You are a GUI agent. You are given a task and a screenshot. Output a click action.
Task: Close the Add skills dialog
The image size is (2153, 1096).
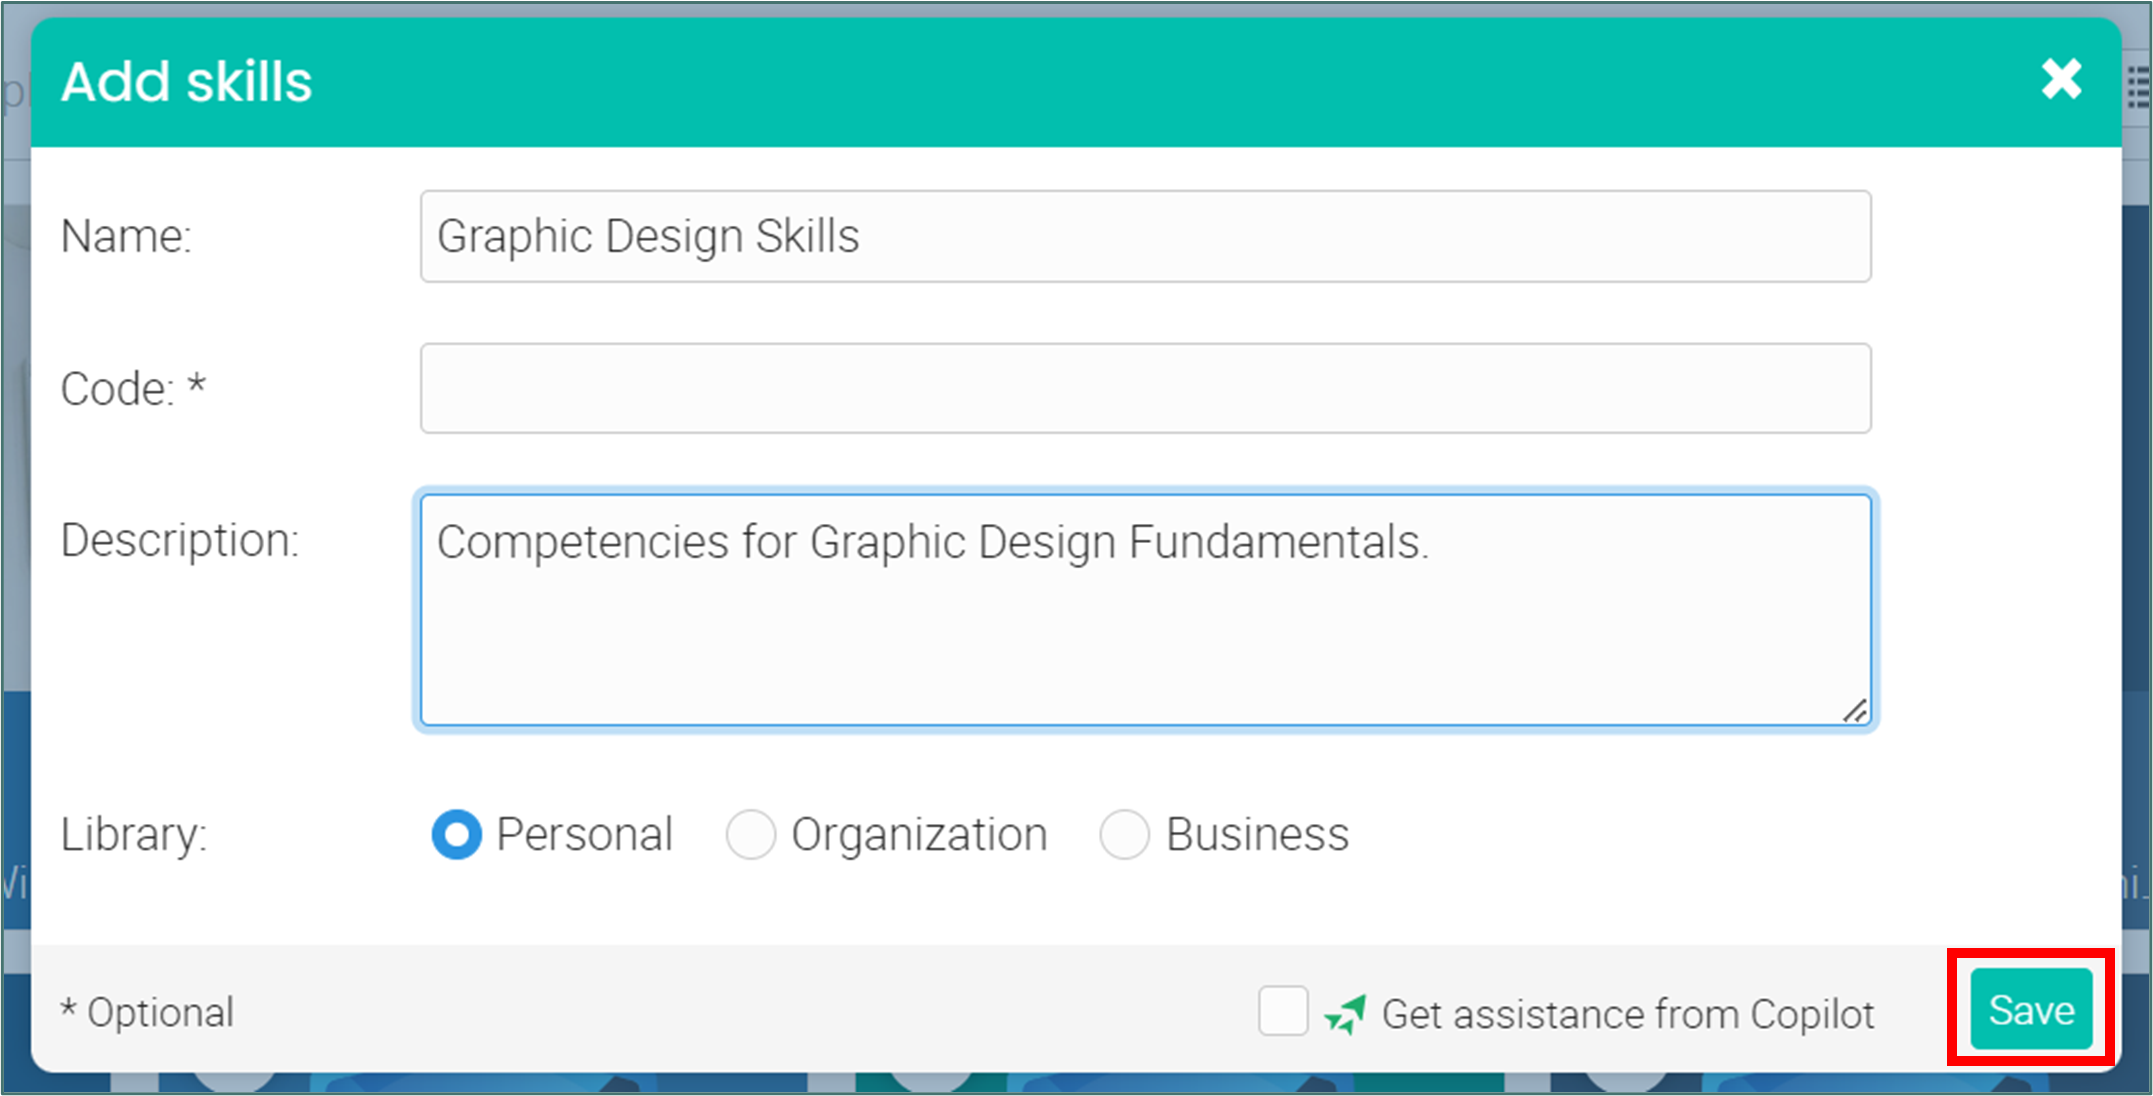2061,79
